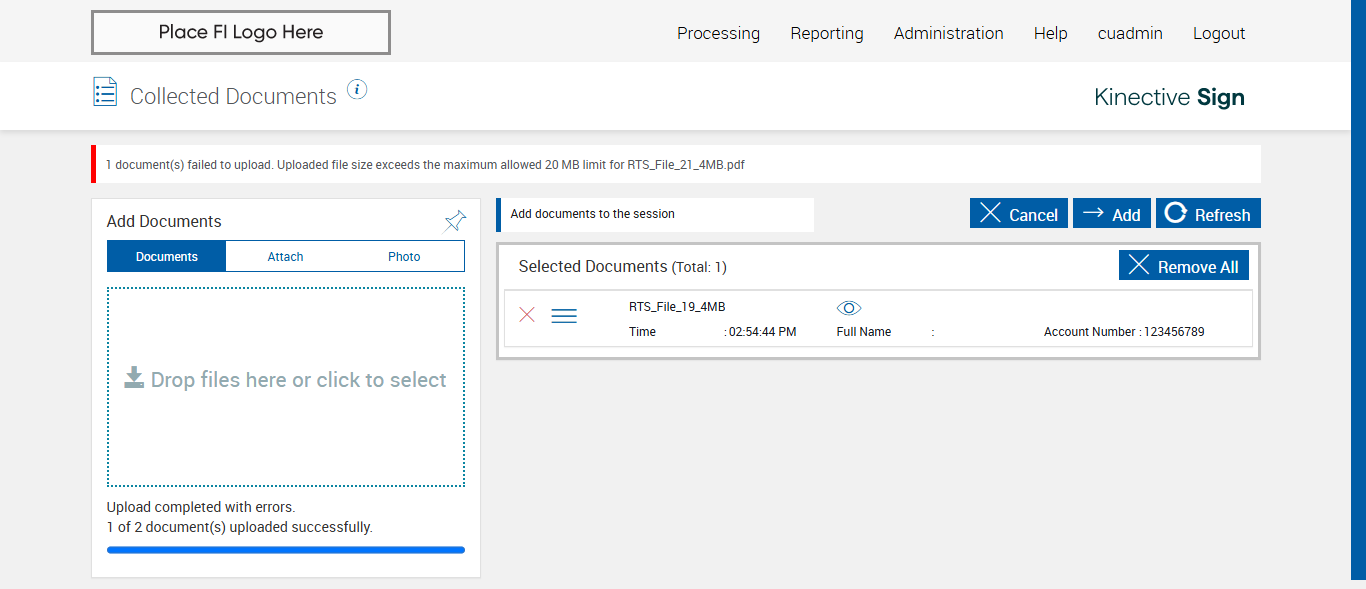Switch to the Attach tab
The width and height of the screenshot is (1366, 589).
285,257
